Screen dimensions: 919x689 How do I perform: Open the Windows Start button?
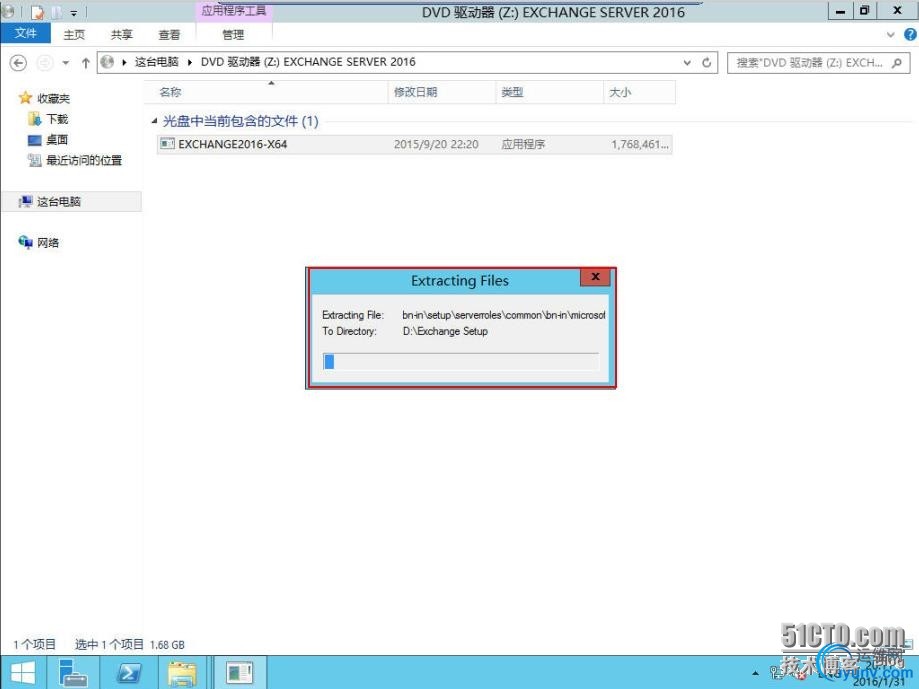pyautogui.click(x=23, y=673)
